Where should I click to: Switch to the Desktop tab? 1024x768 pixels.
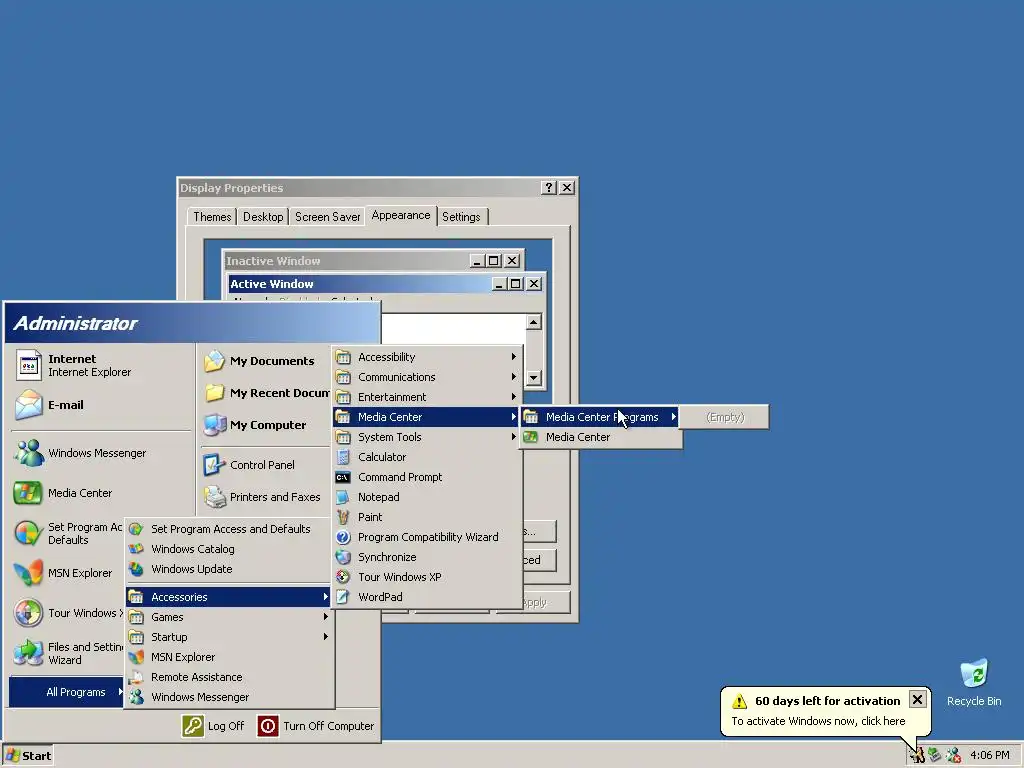pyautogui.click(x=263, y=217)
